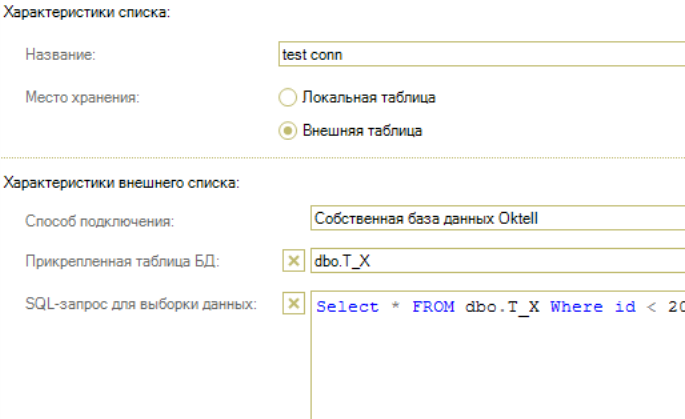Click empty area in the SQL query editor
The width and height of the screenshot is (685, 419).
(x=495, y=370)
